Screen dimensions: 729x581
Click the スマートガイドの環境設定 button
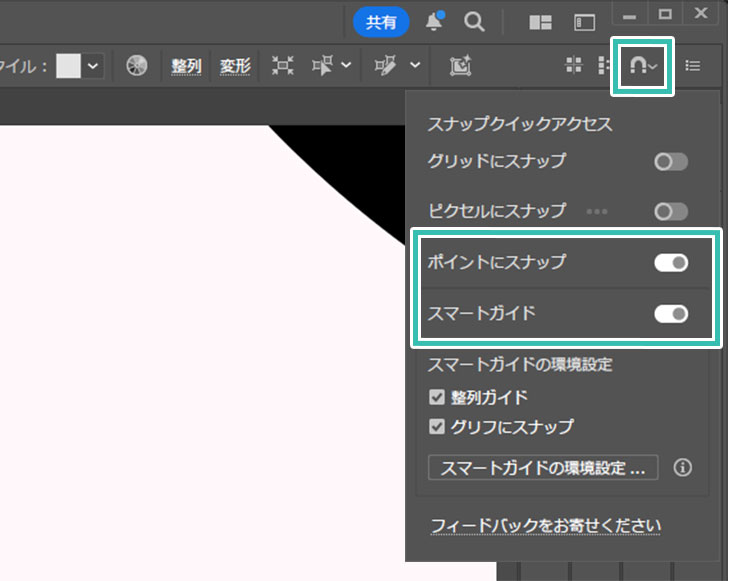[543, 467]
